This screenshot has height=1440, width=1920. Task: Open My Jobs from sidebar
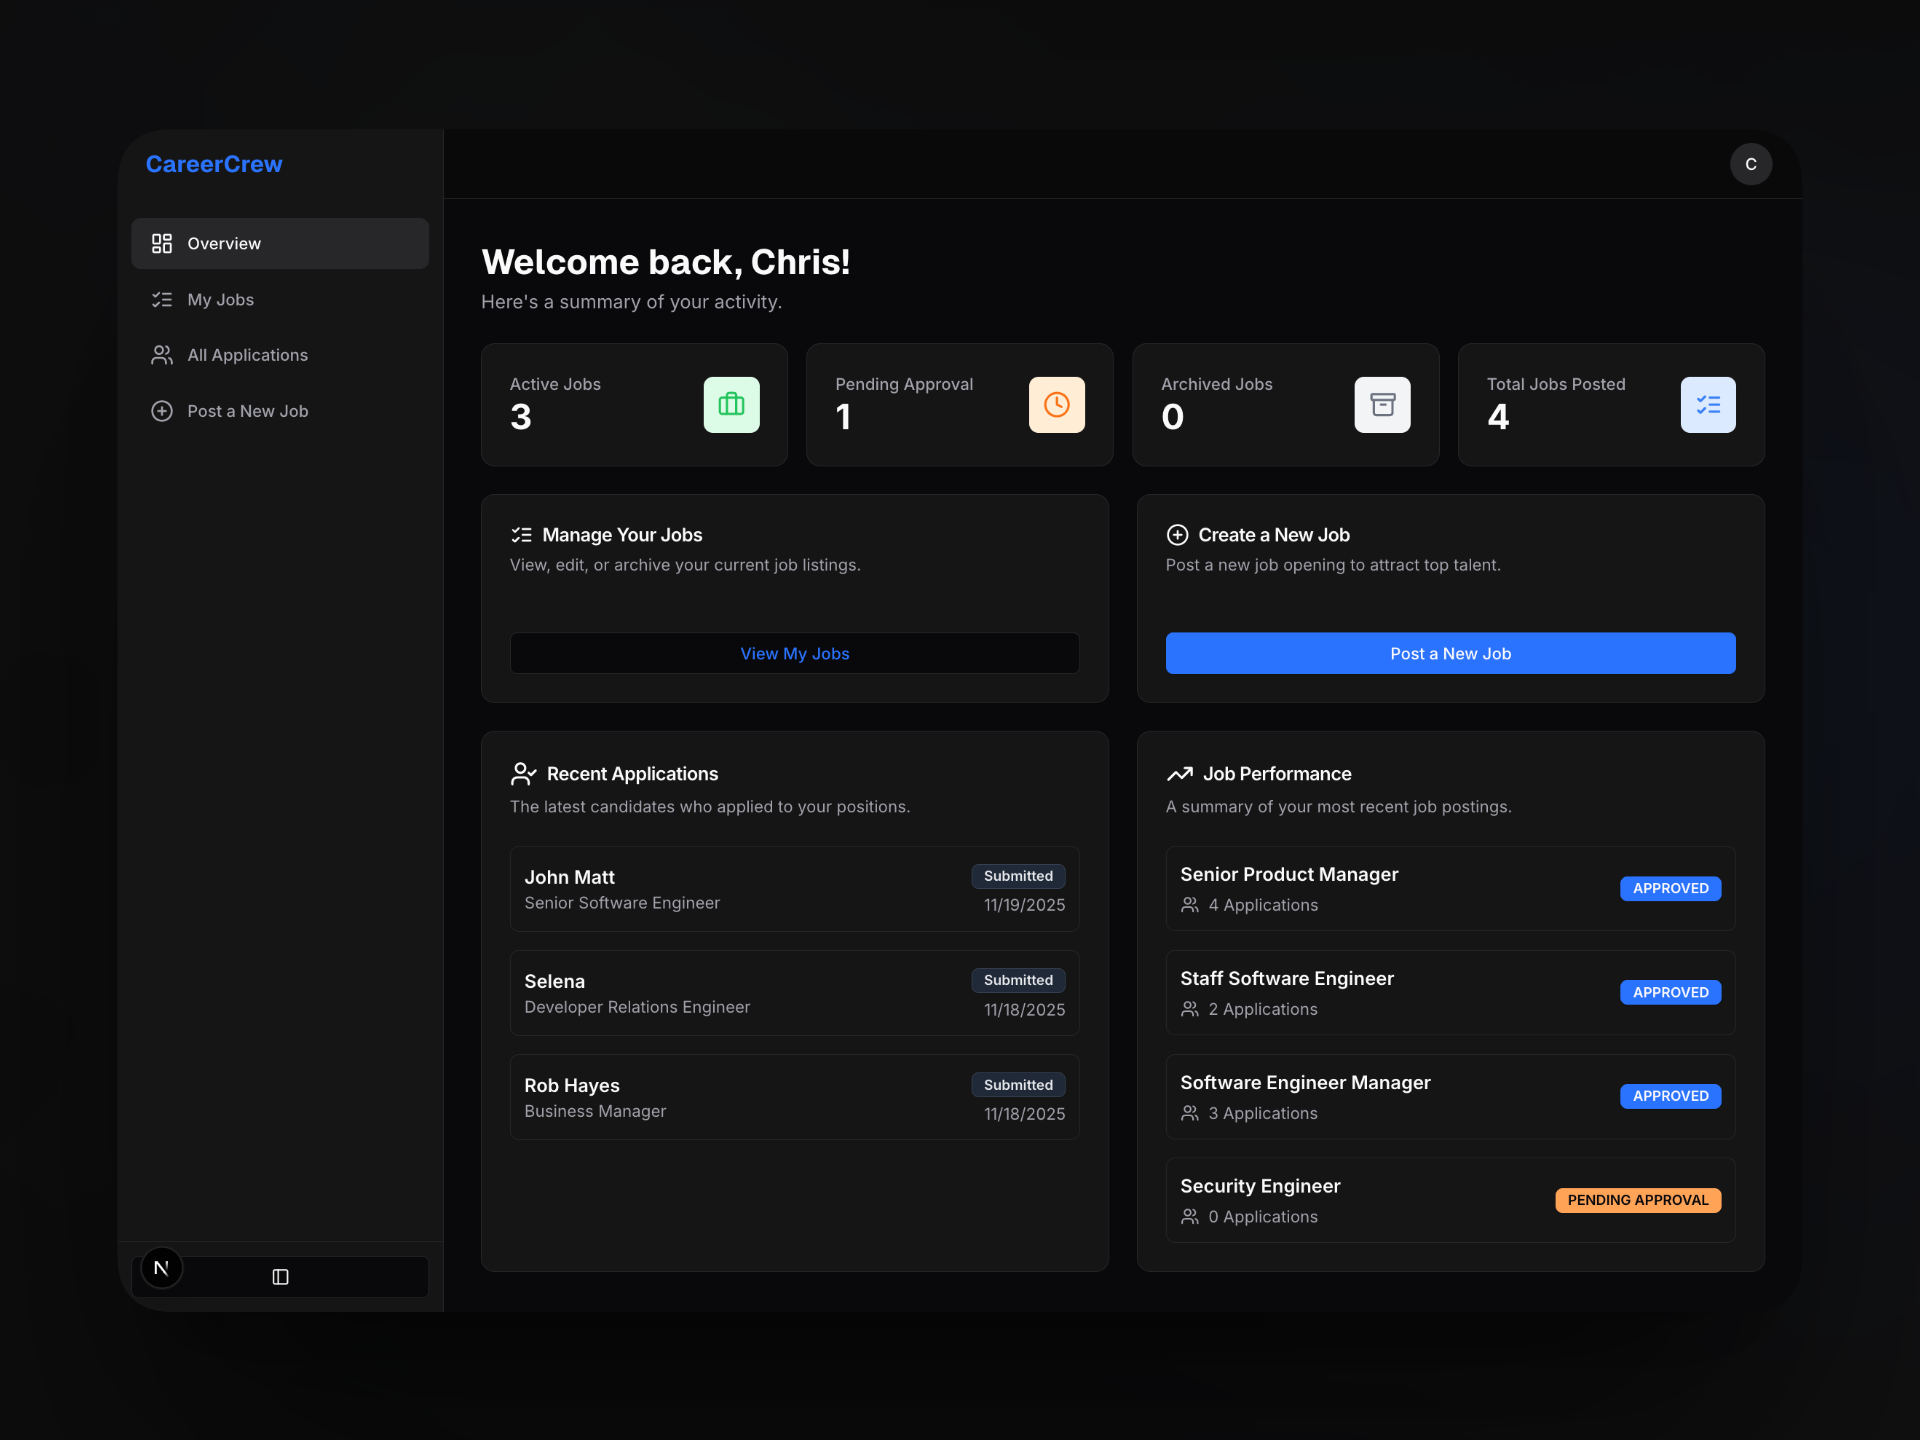[x=221, y=299]
